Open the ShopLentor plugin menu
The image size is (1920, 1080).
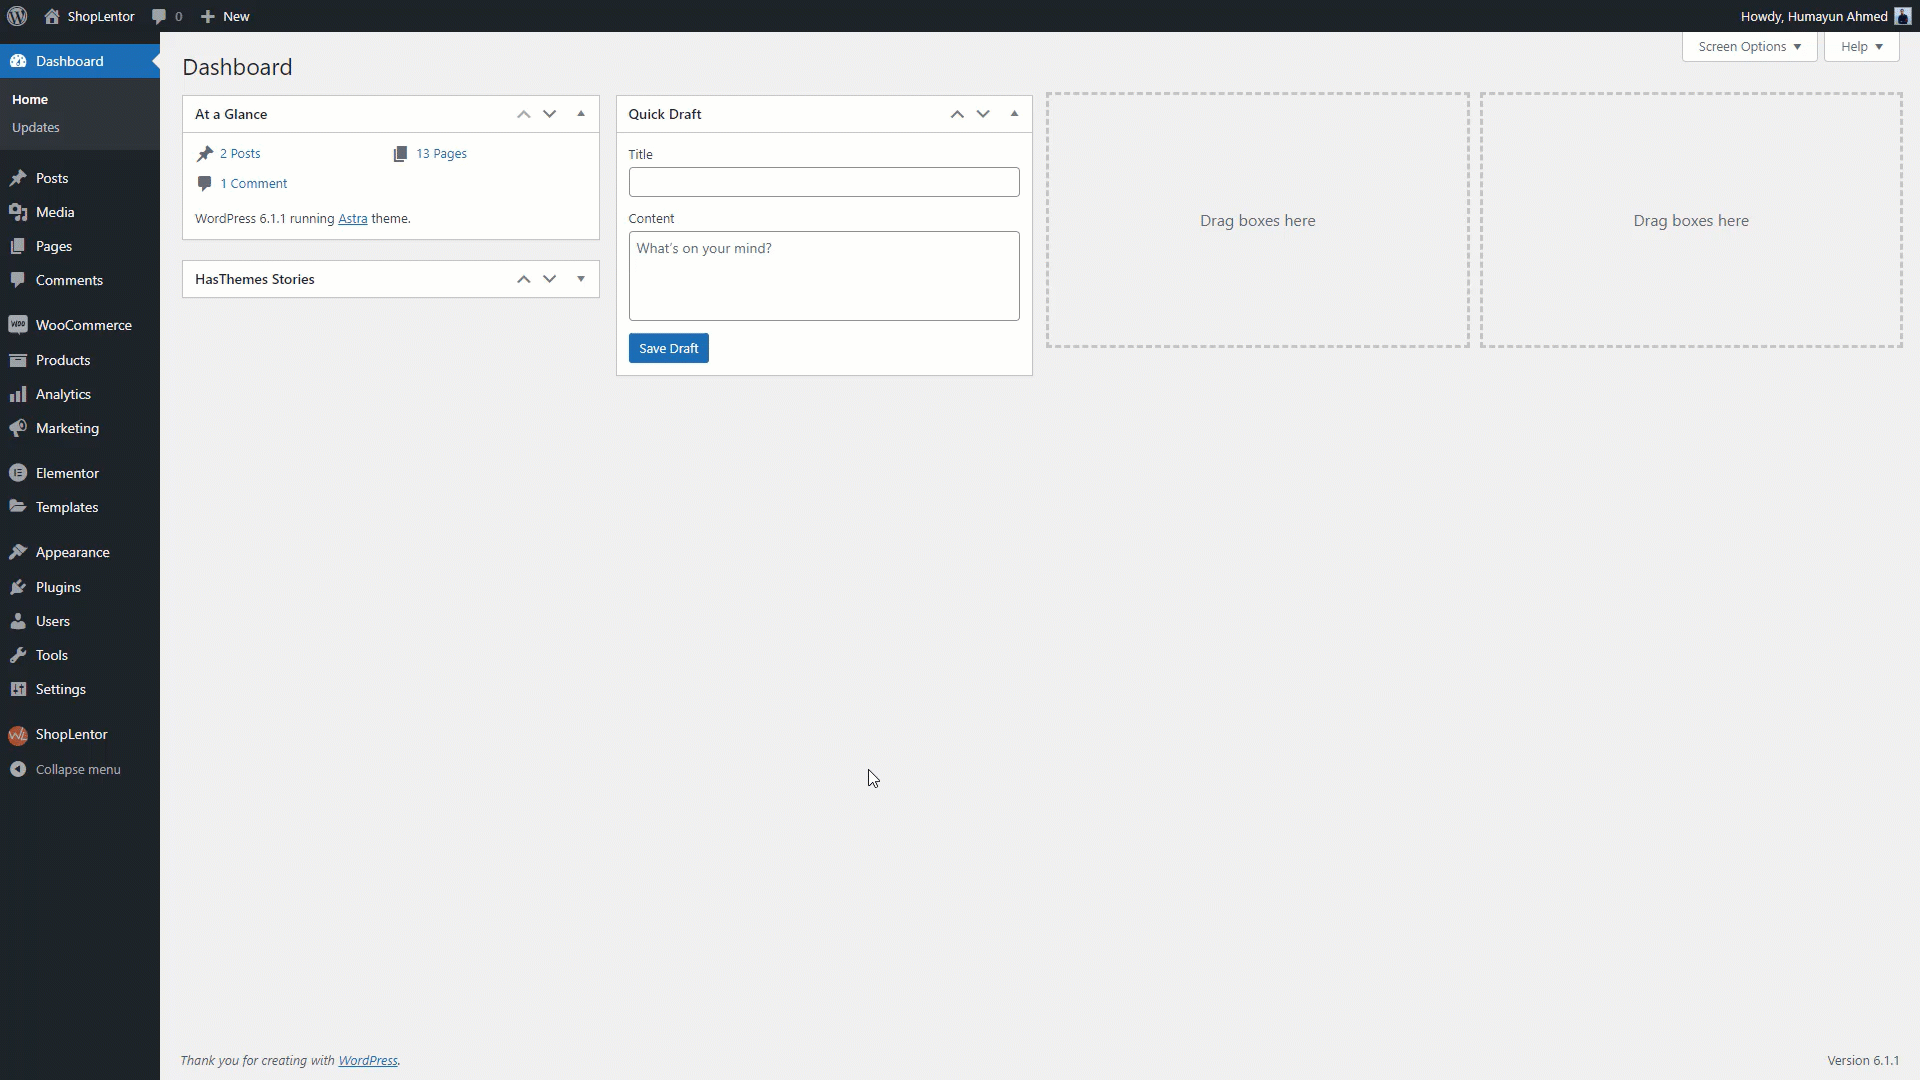coord(71,734)
